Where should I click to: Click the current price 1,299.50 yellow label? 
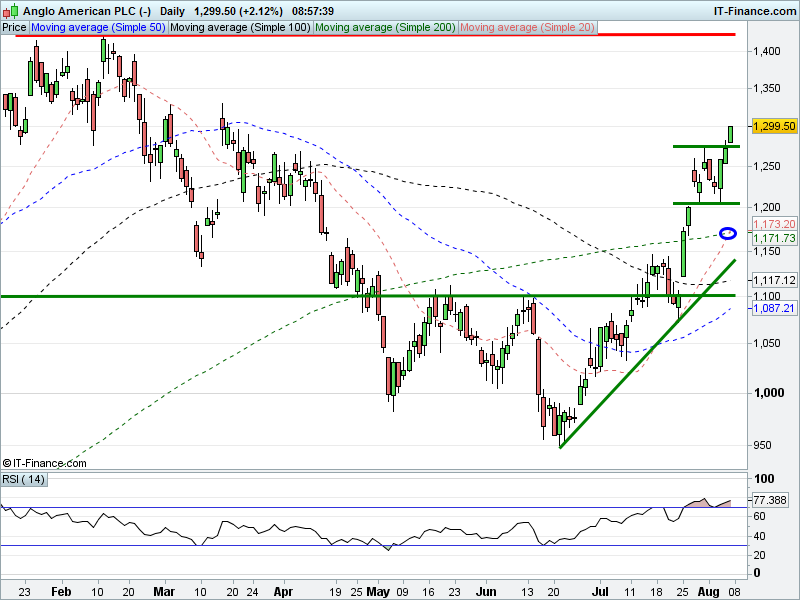pos(774,126)
